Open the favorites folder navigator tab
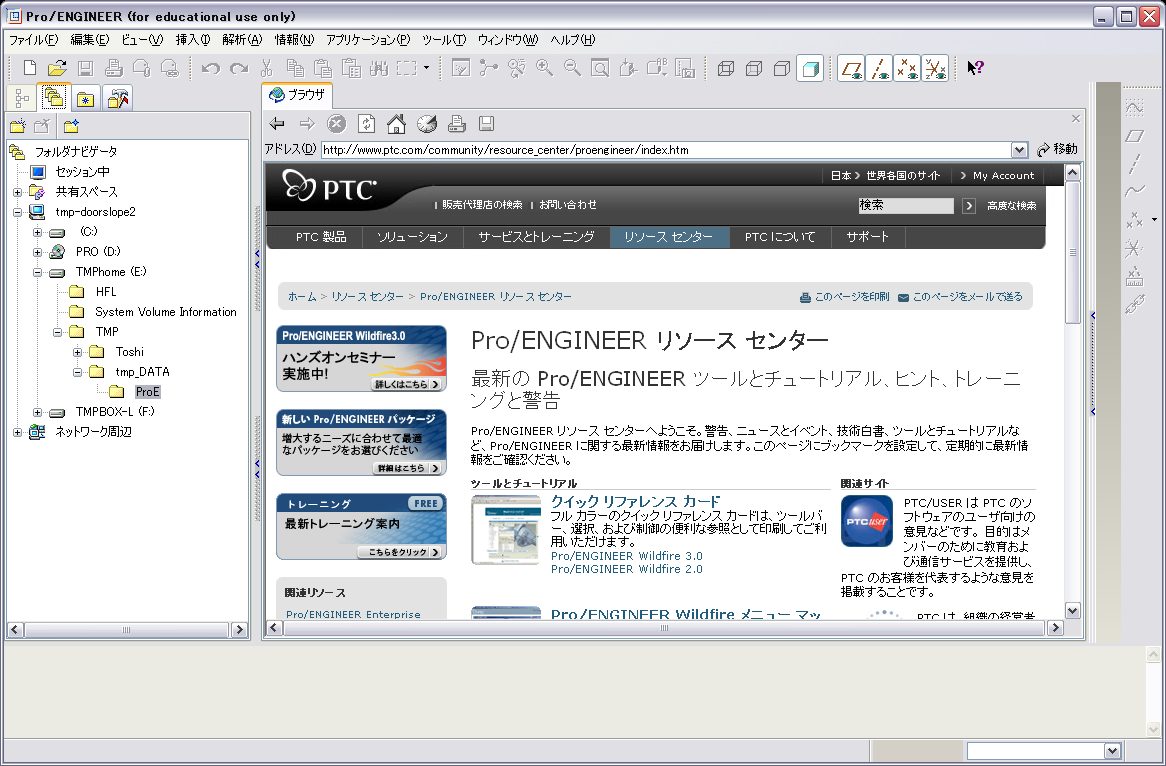The height and width of the screenshot is (766, 1166). pyautogui.click(x=86, y=98)
